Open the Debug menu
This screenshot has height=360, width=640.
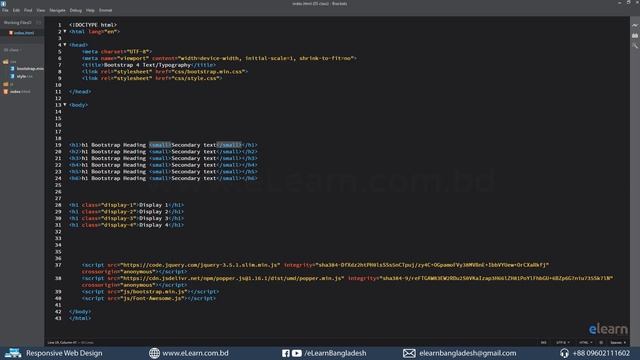[76, 10]
